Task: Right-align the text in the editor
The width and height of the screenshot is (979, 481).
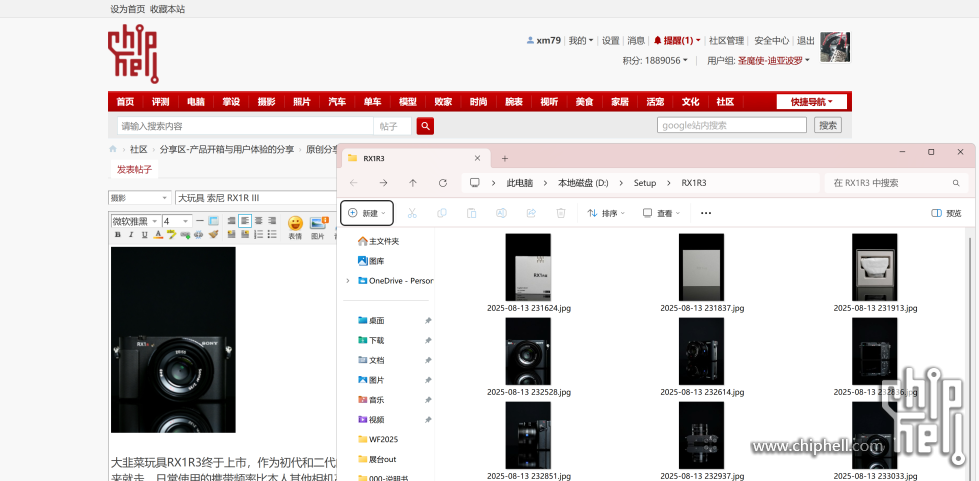Action: (272, 221)
